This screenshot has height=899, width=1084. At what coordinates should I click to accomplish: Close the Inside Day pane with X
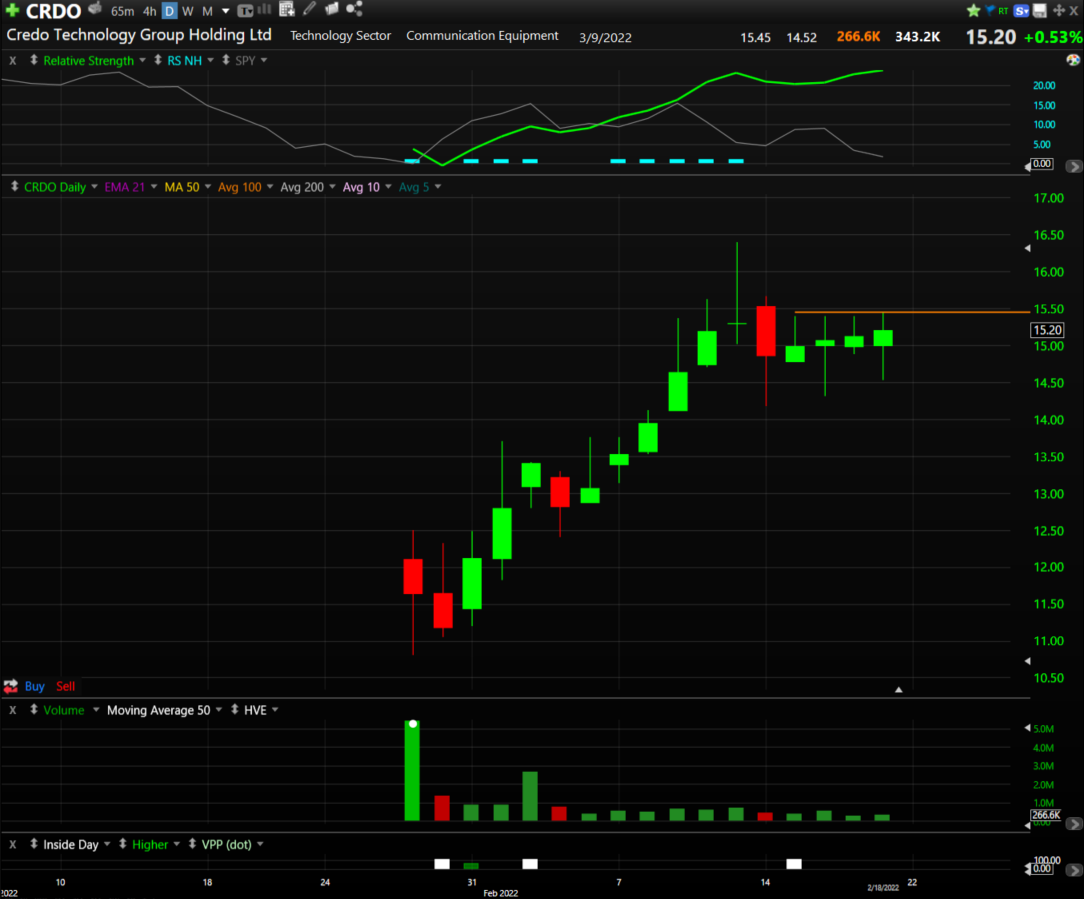click(x=12, y=844)
